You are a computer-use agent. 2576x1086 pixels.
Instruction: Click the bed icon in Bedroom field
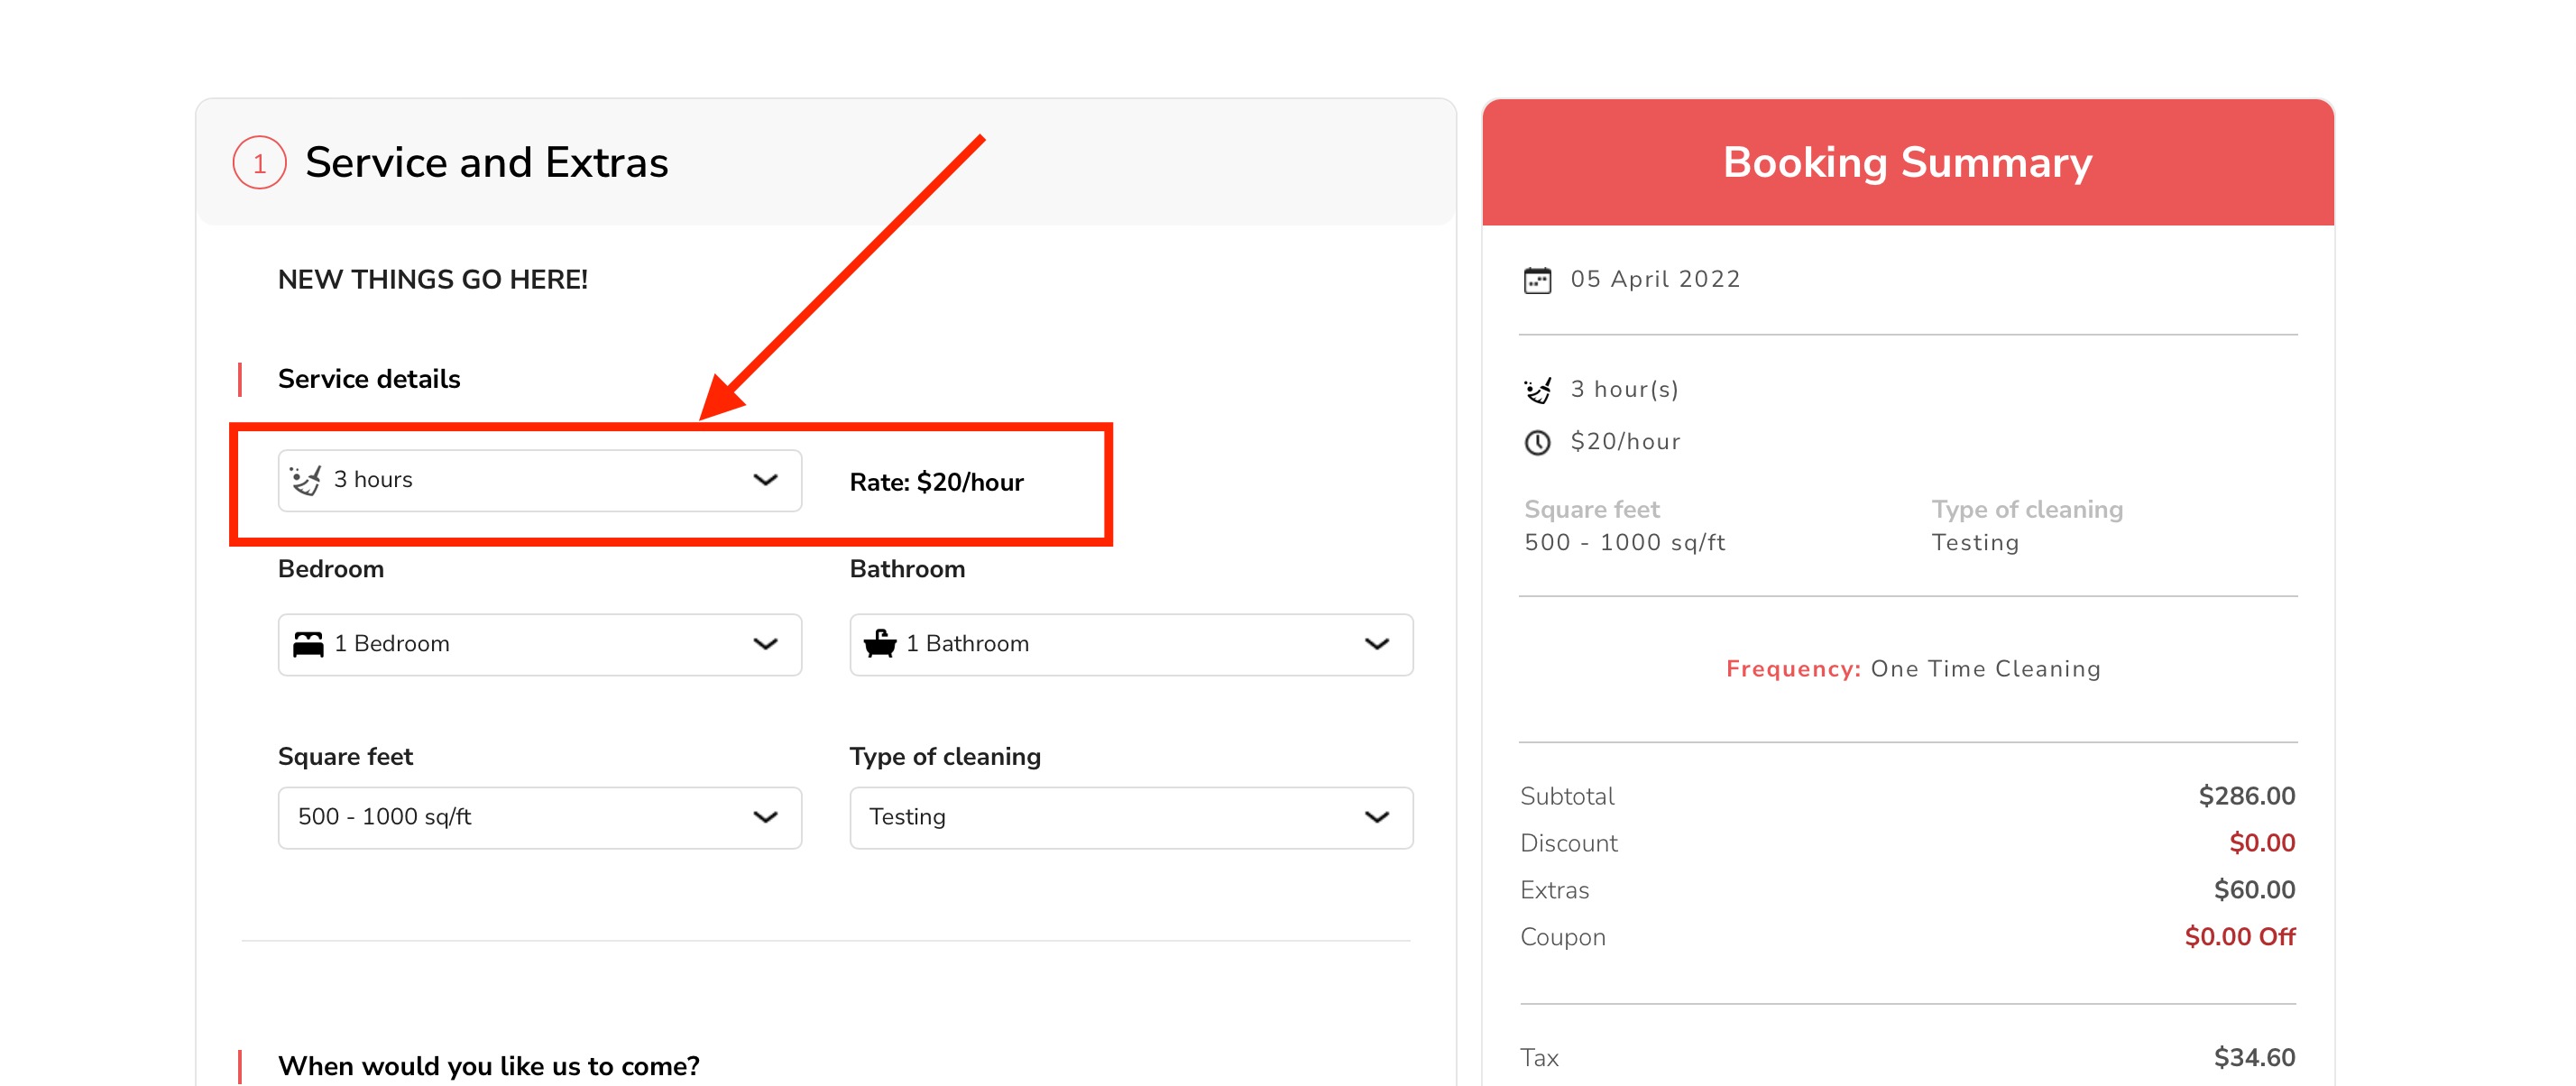(308, 644)
